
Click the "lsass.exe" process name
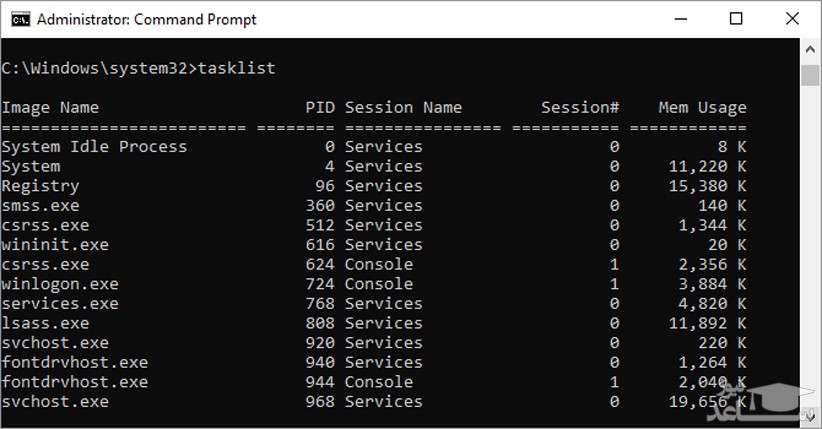(x=45, y=323)
